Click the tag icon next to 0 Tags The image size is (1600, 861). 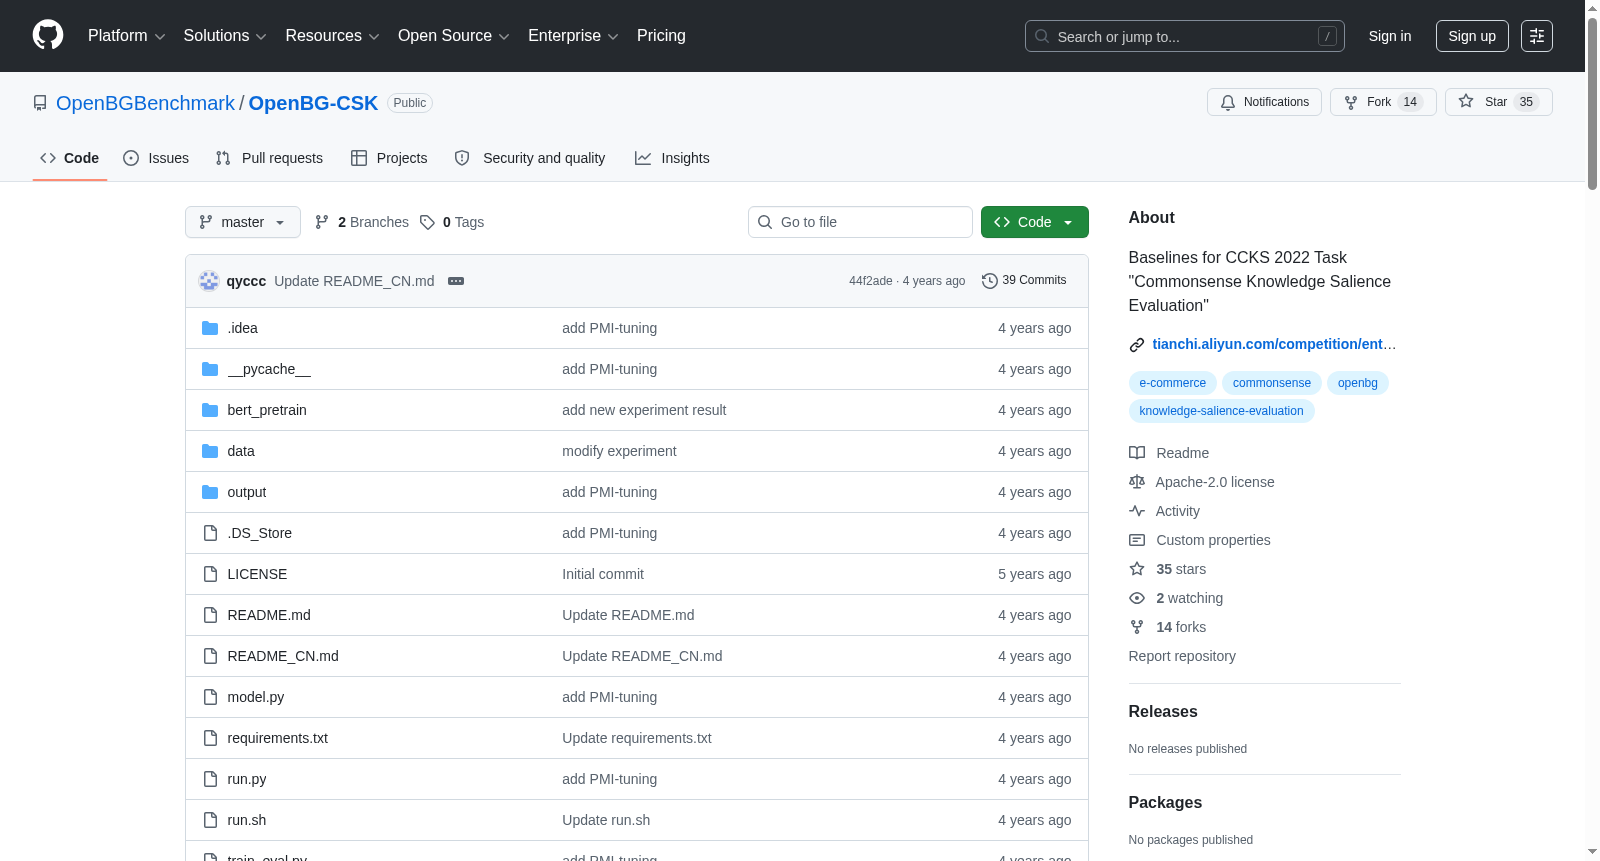click(427, 222)
